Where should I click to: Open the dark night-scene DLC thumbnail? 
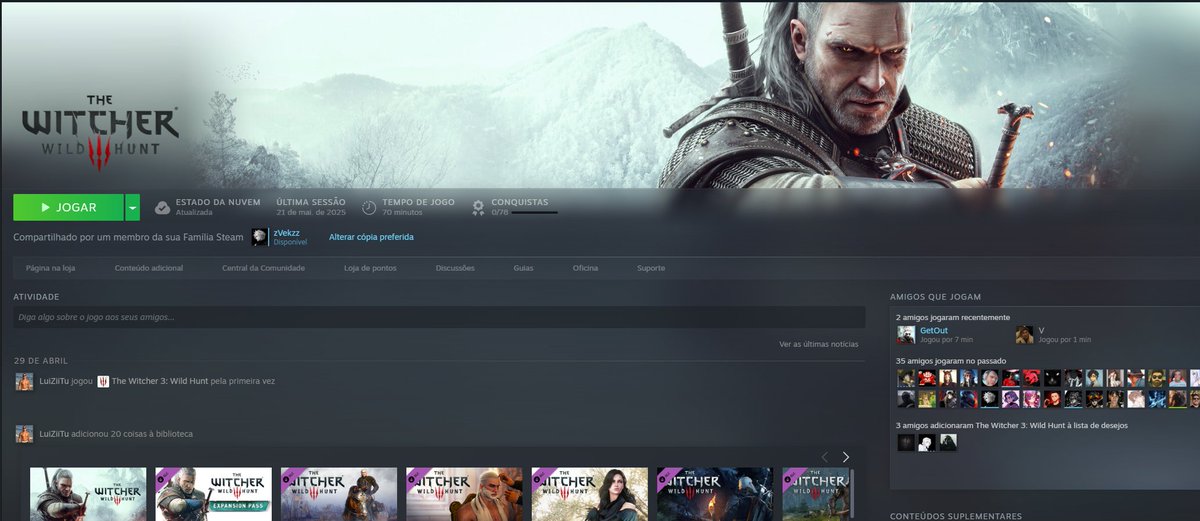tap(715, 494)
